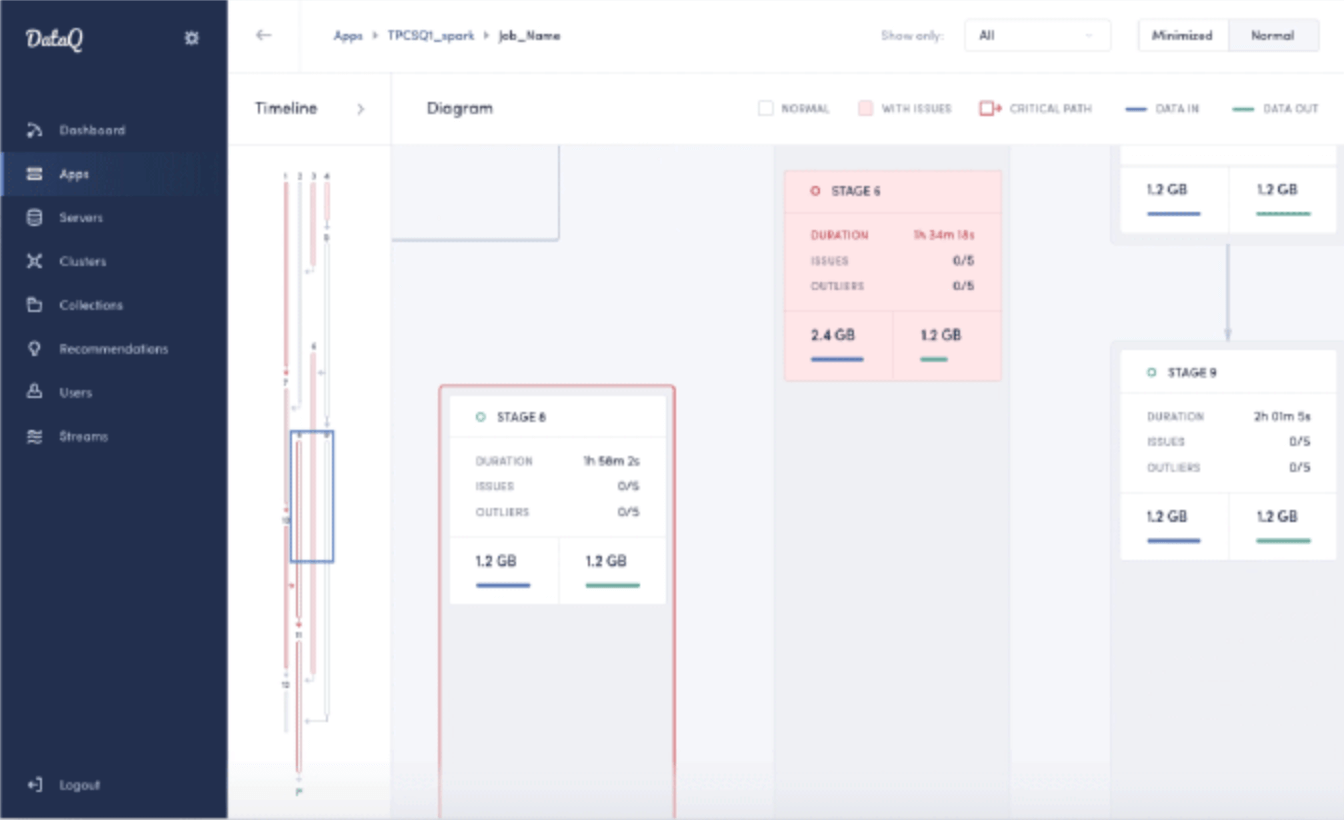The image size is (1344, 820).
Task: Open the Show only dropdown
Action: coord(1037,35)
